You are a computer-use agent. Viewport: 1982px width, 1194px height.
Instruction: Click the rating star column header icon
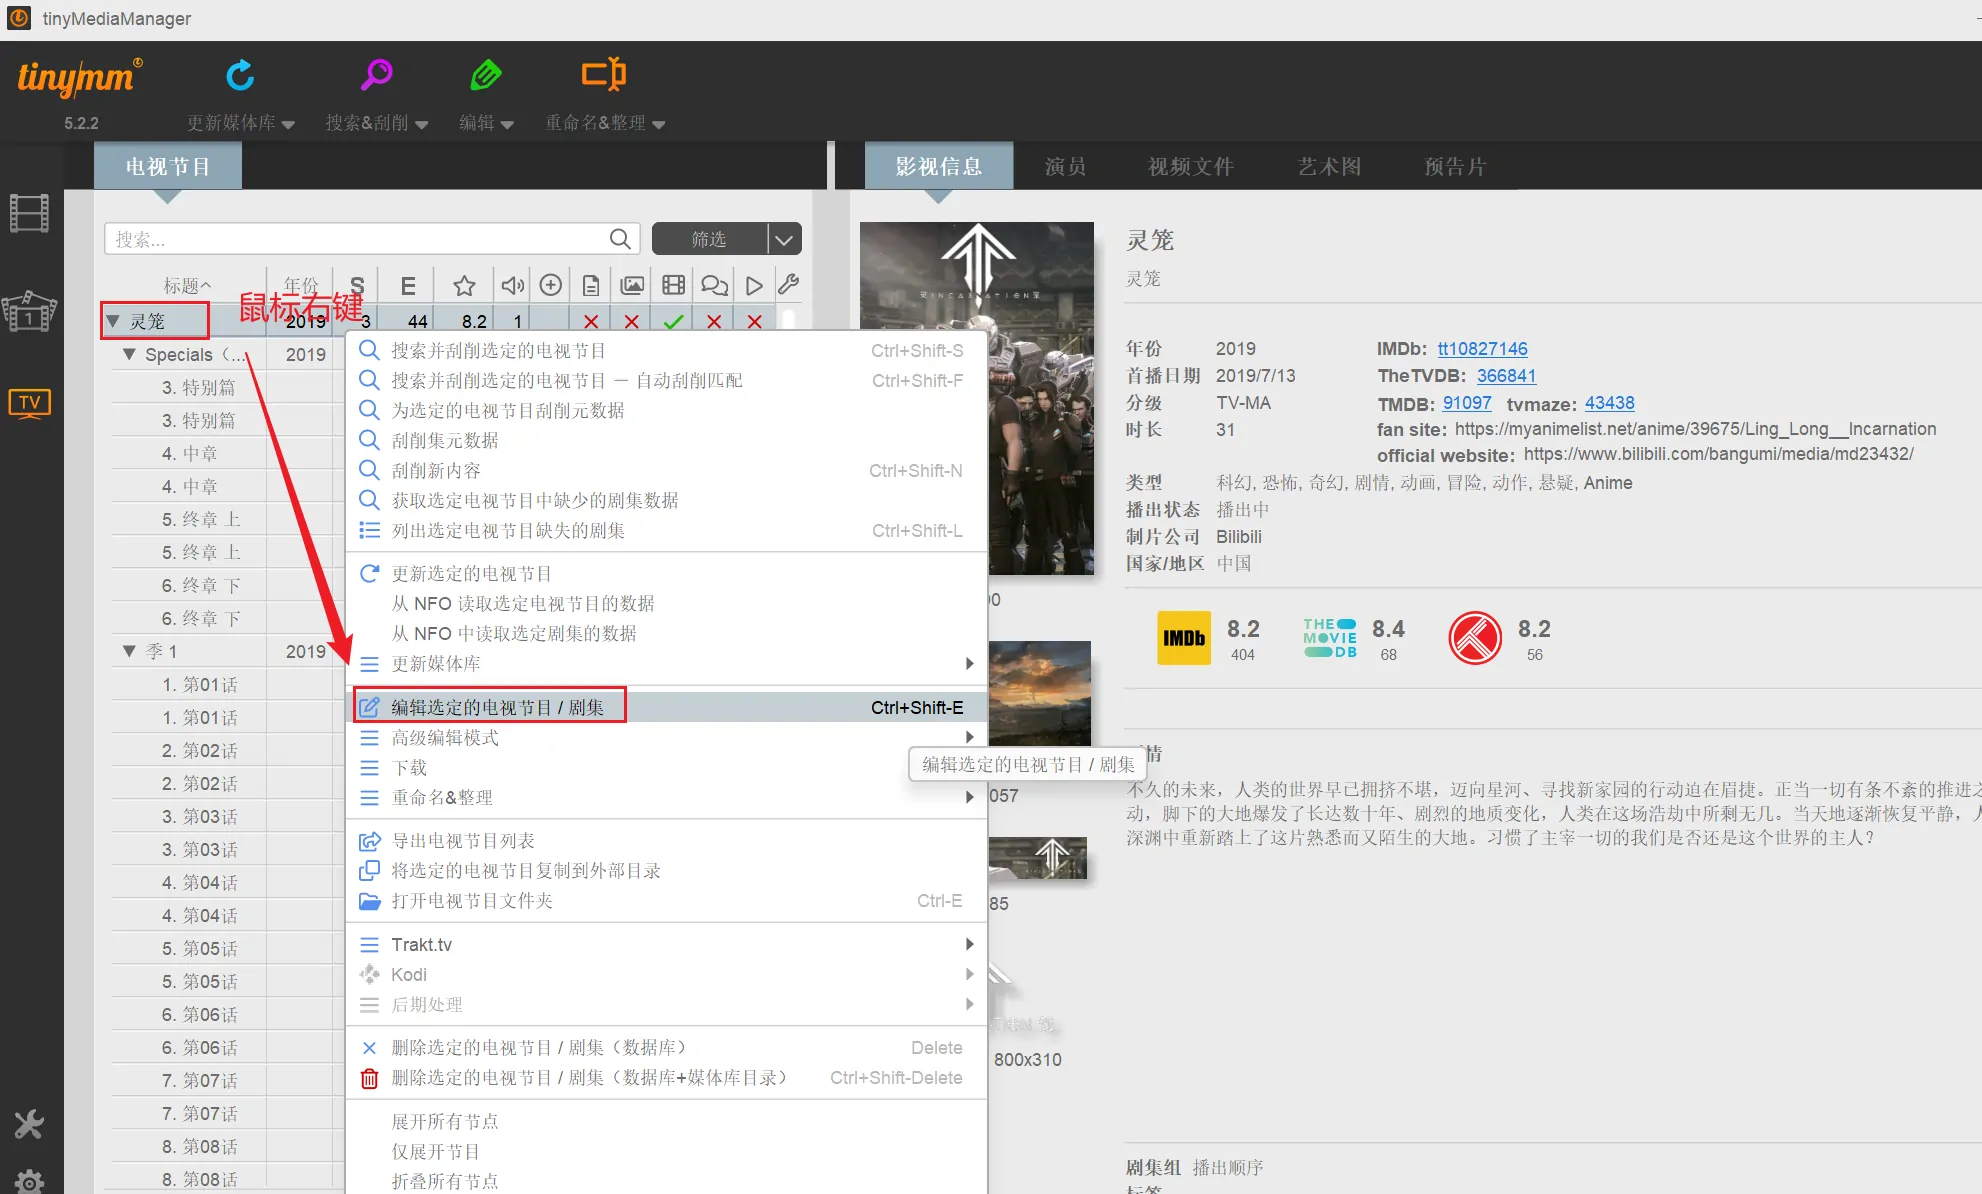(x=464, y=286)
